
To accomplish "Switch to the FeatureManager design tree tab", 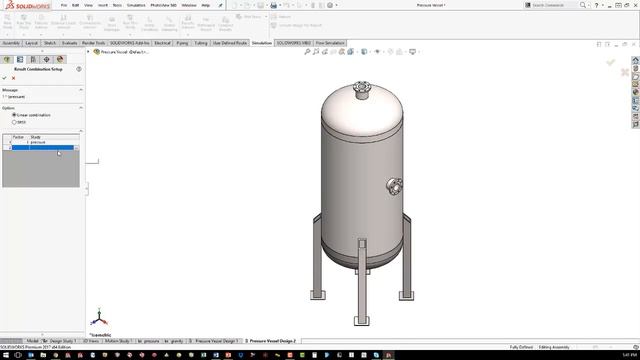I will pos(7,60).
